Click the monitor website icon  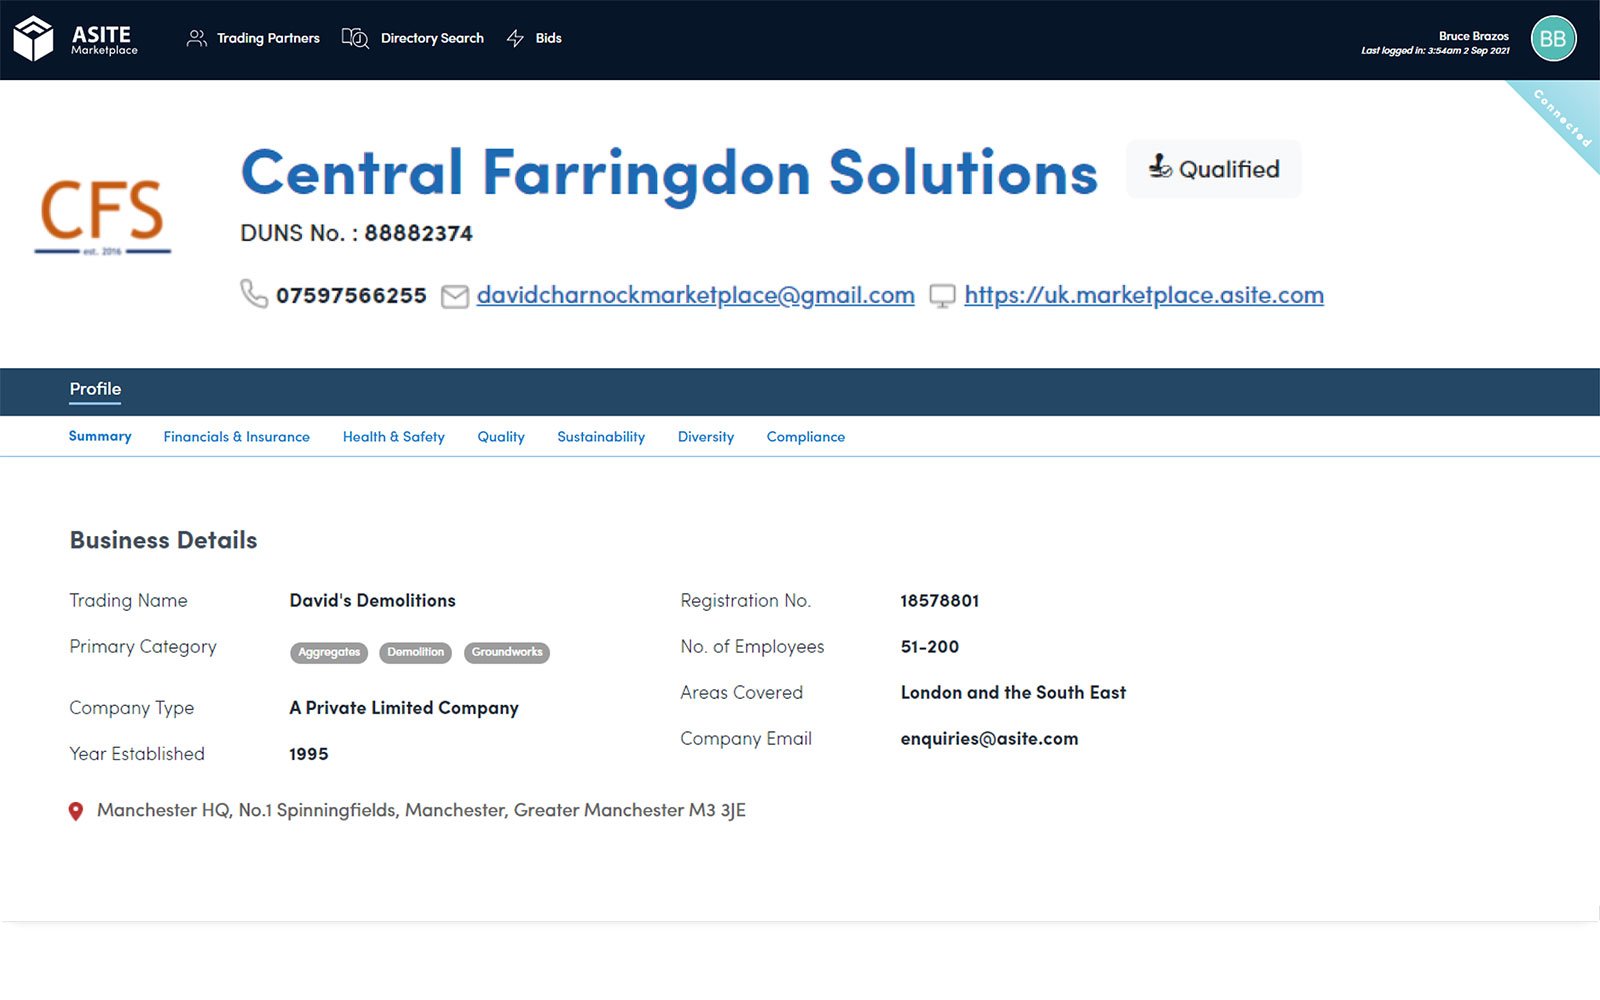[x=942, y=297]
